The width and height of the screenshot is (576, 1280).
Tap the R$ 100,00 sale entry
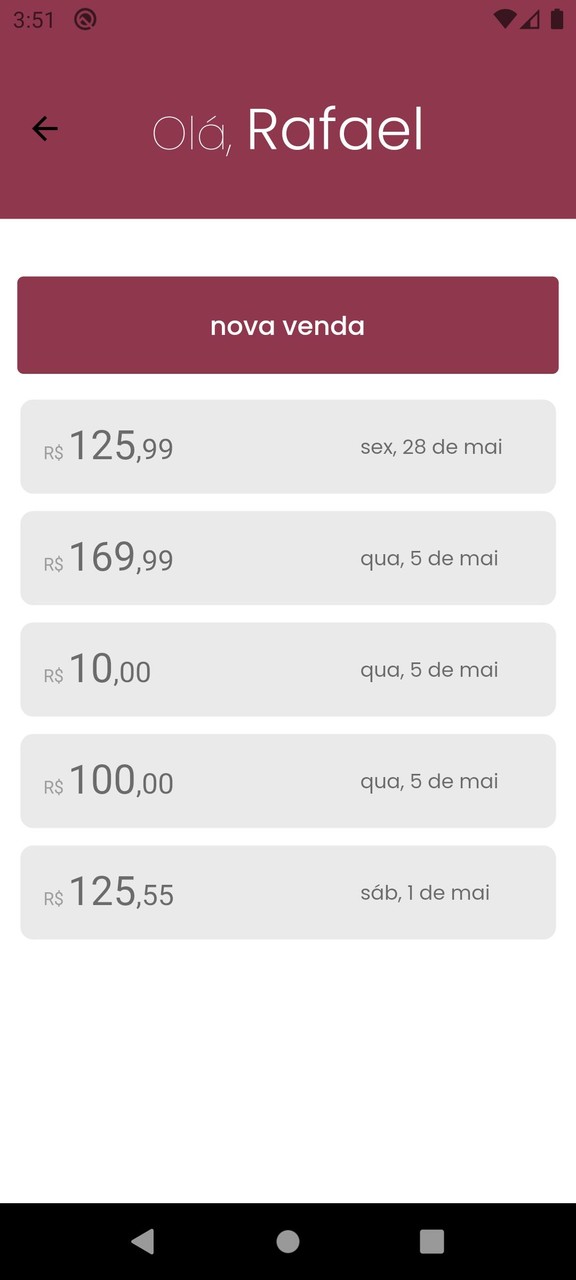(287, 780)
